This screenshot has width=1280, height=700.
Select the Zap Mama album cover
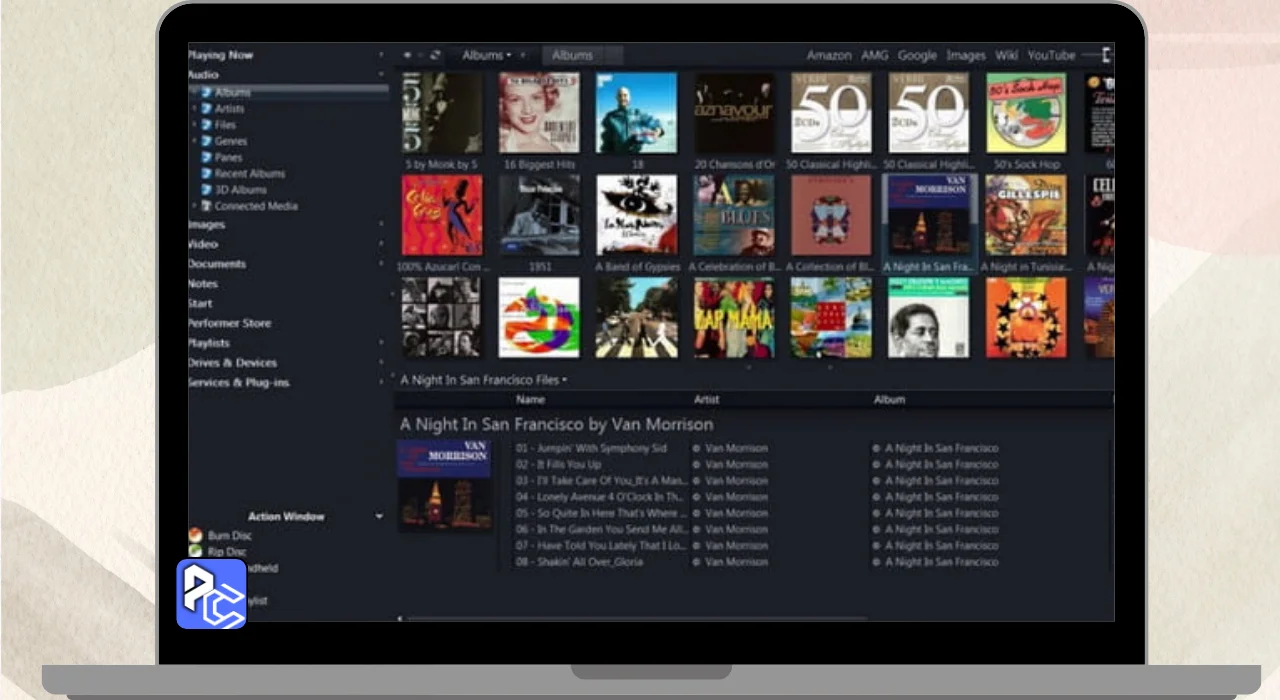pos(734,318)
